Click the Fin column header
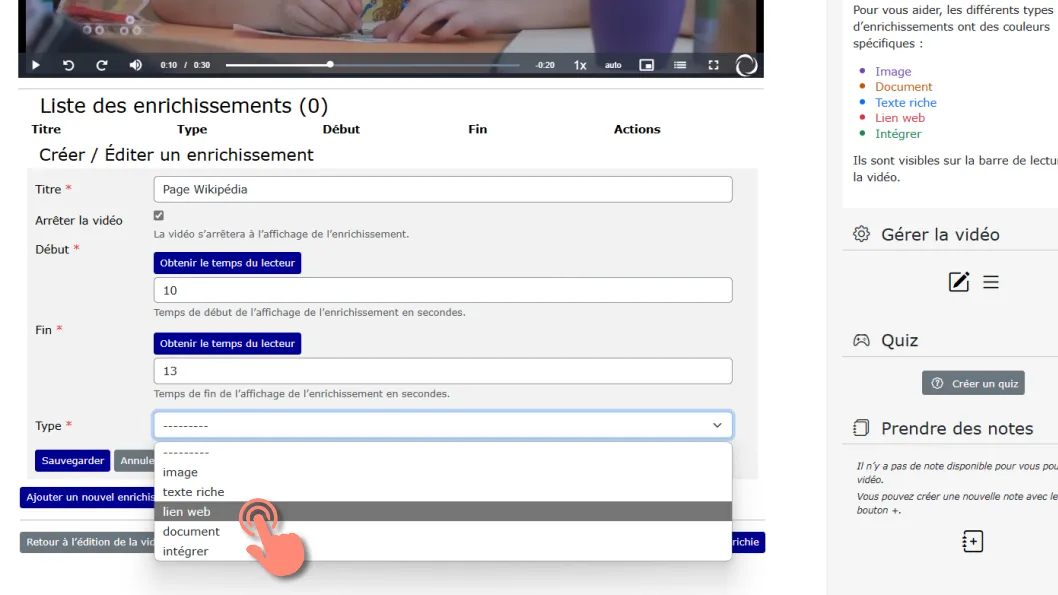This screenshot has width=1058, height=595. coord(478,130)
